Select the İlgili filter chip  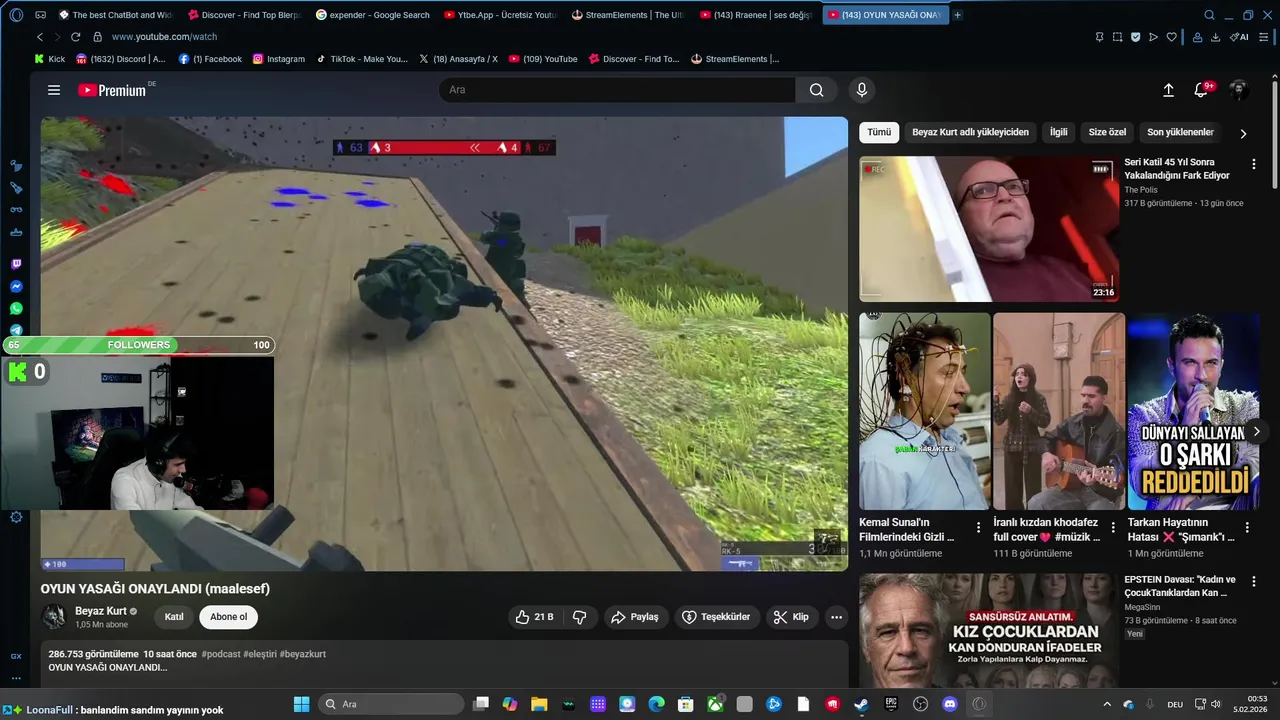pos(1058,132)
